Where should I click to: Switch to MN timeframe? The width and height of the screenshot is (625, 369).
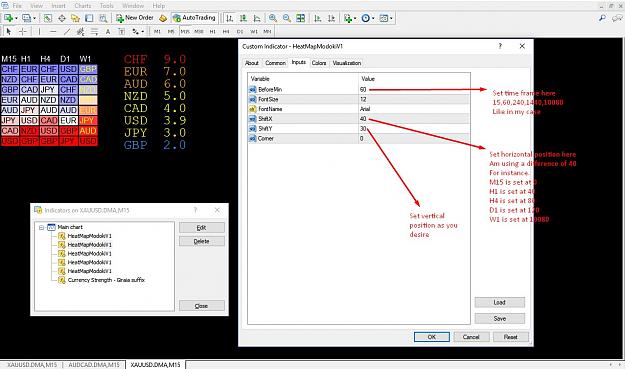[x=267, y=31]
